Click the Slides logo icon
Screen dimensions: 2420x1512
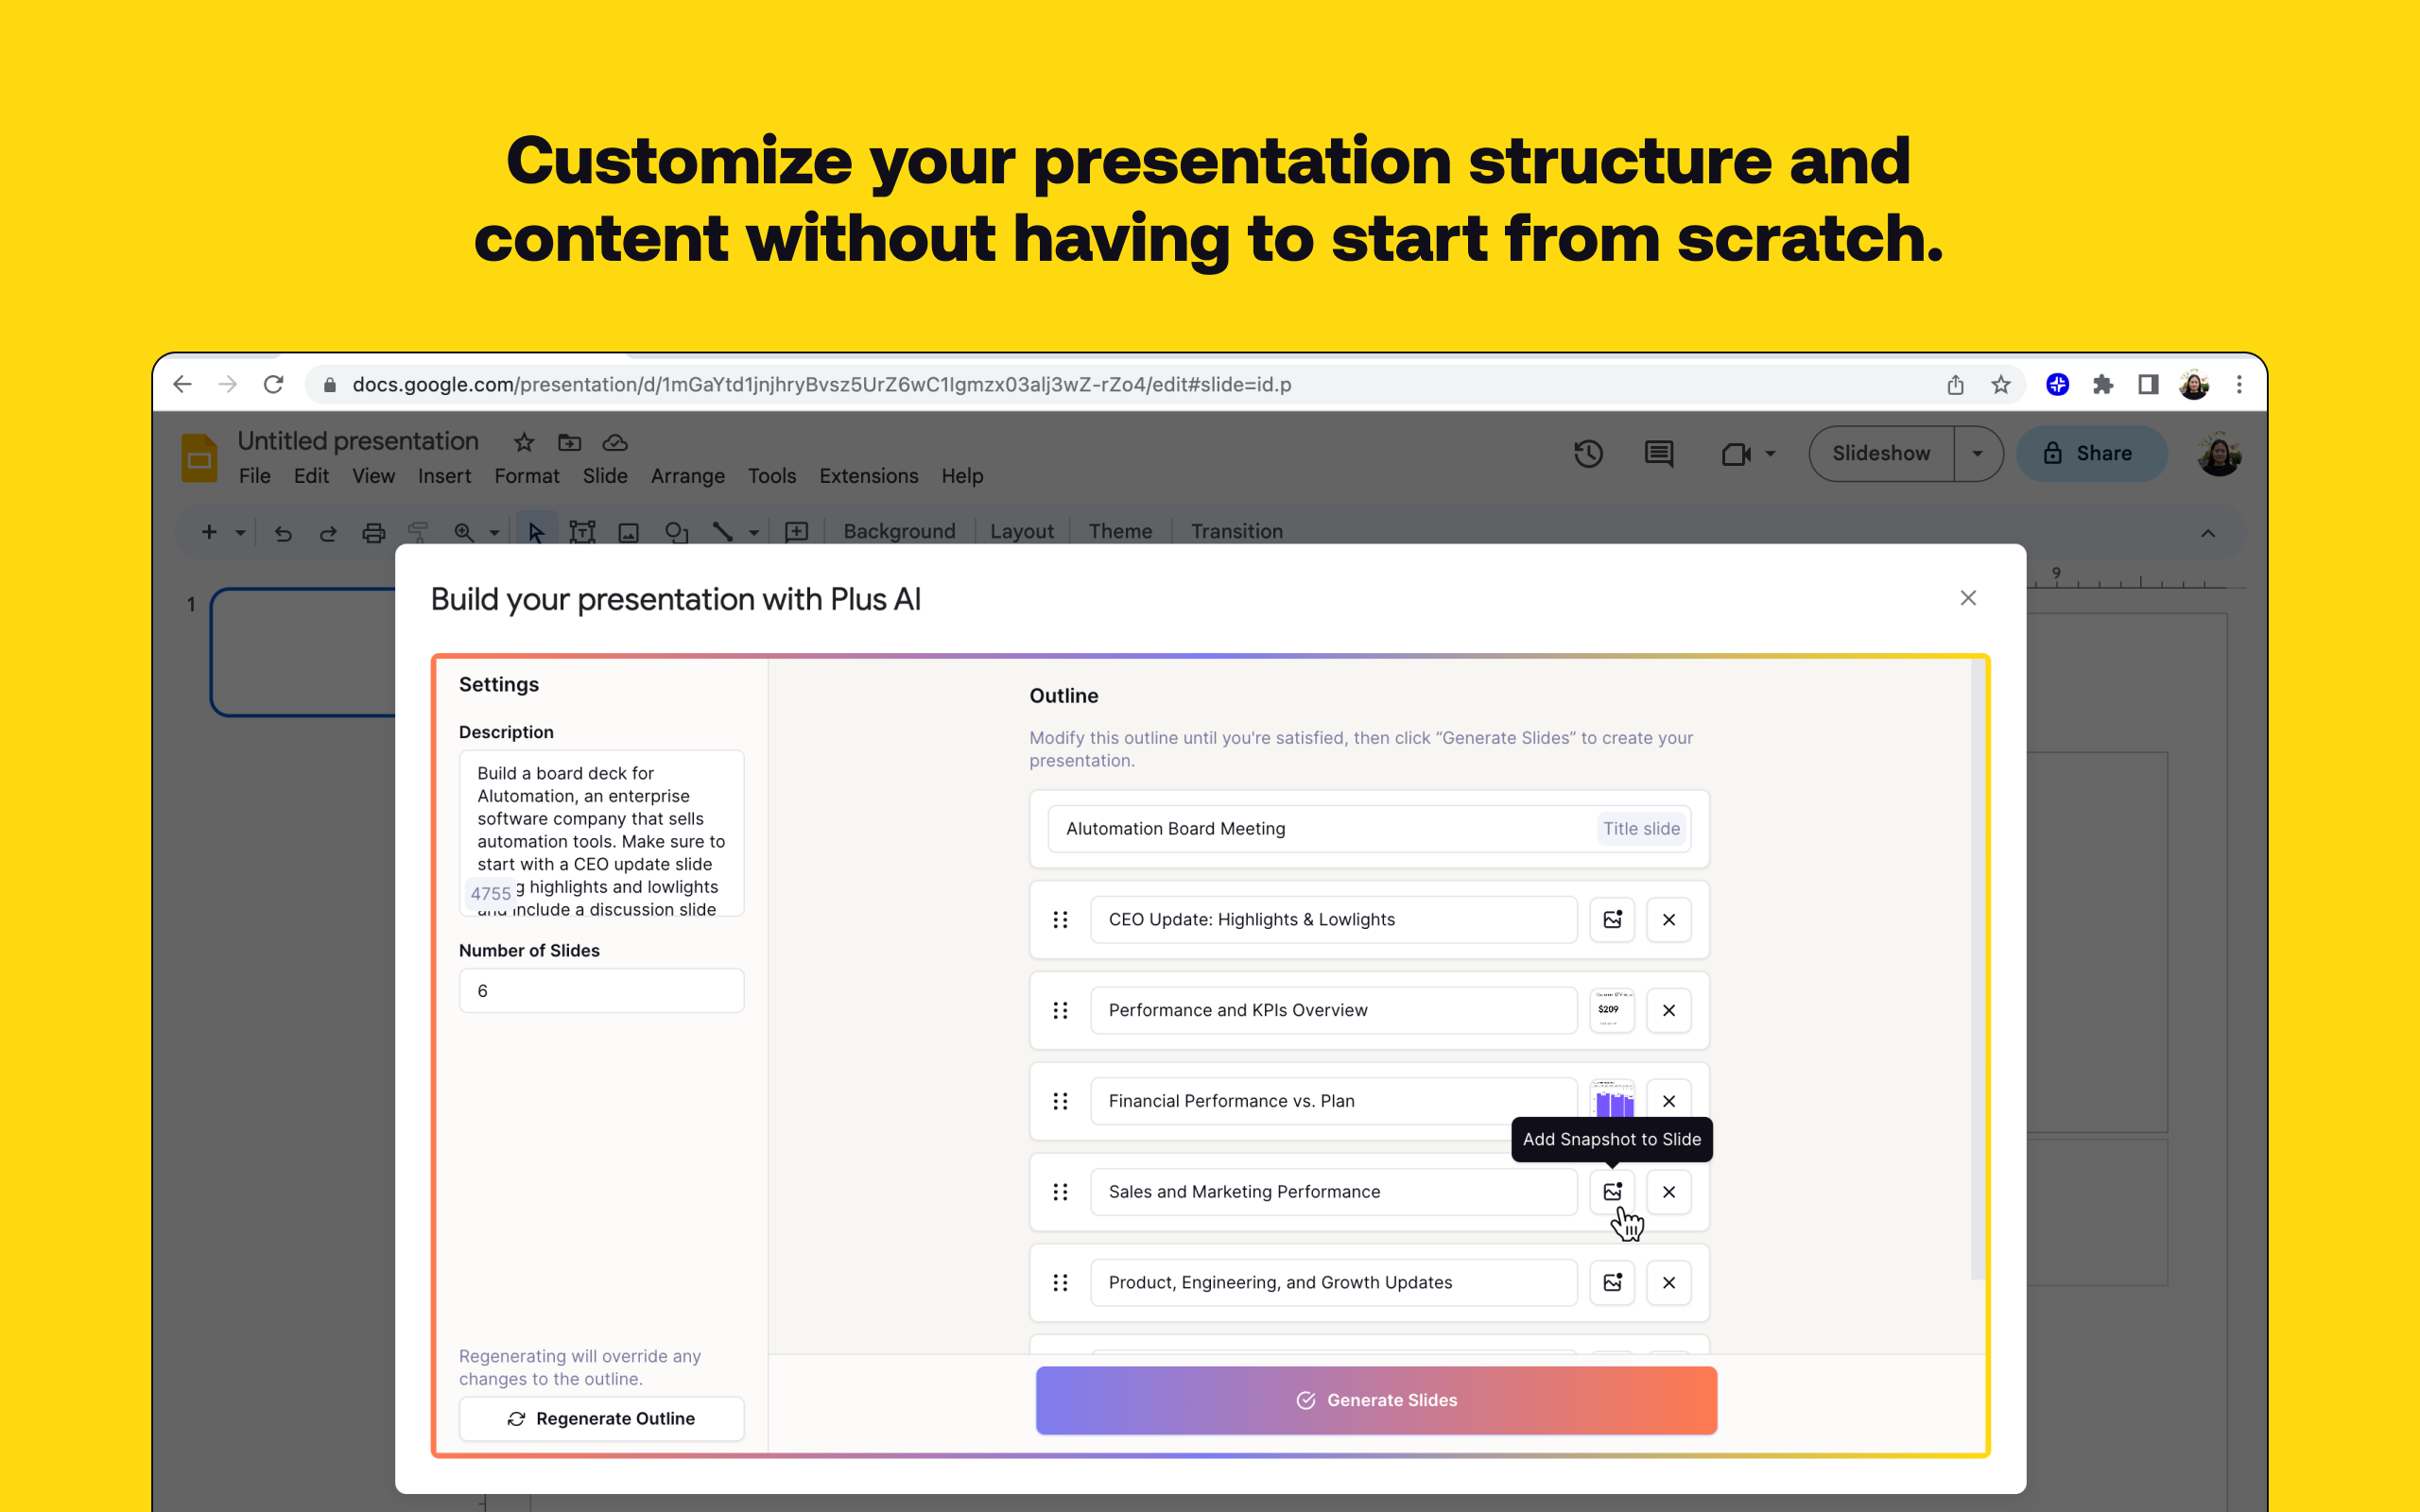click(x=199, y=458)
